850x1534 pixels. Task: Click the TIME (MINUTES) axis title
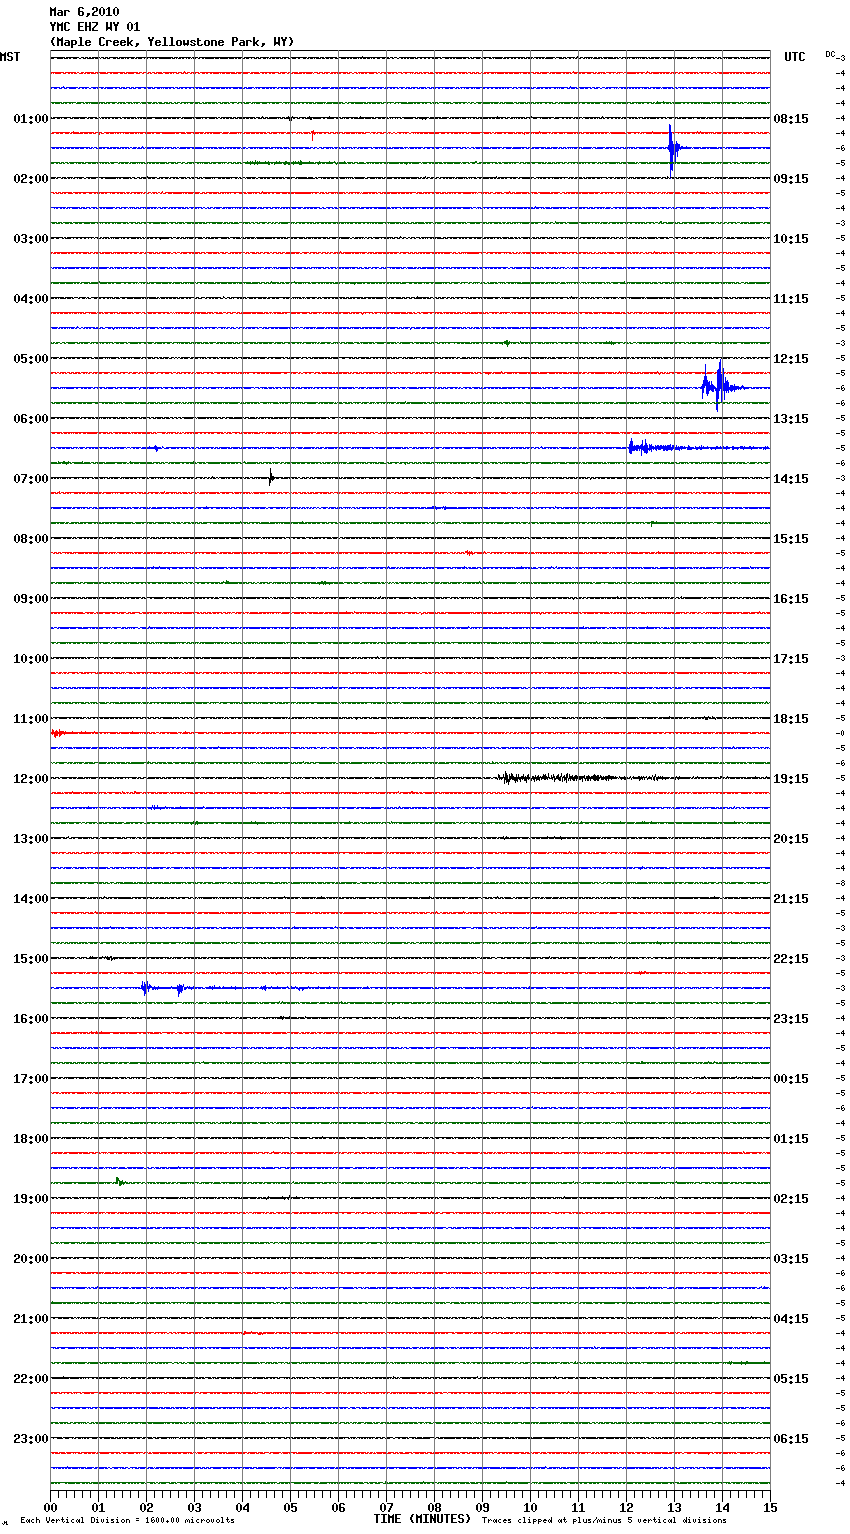422,1519
